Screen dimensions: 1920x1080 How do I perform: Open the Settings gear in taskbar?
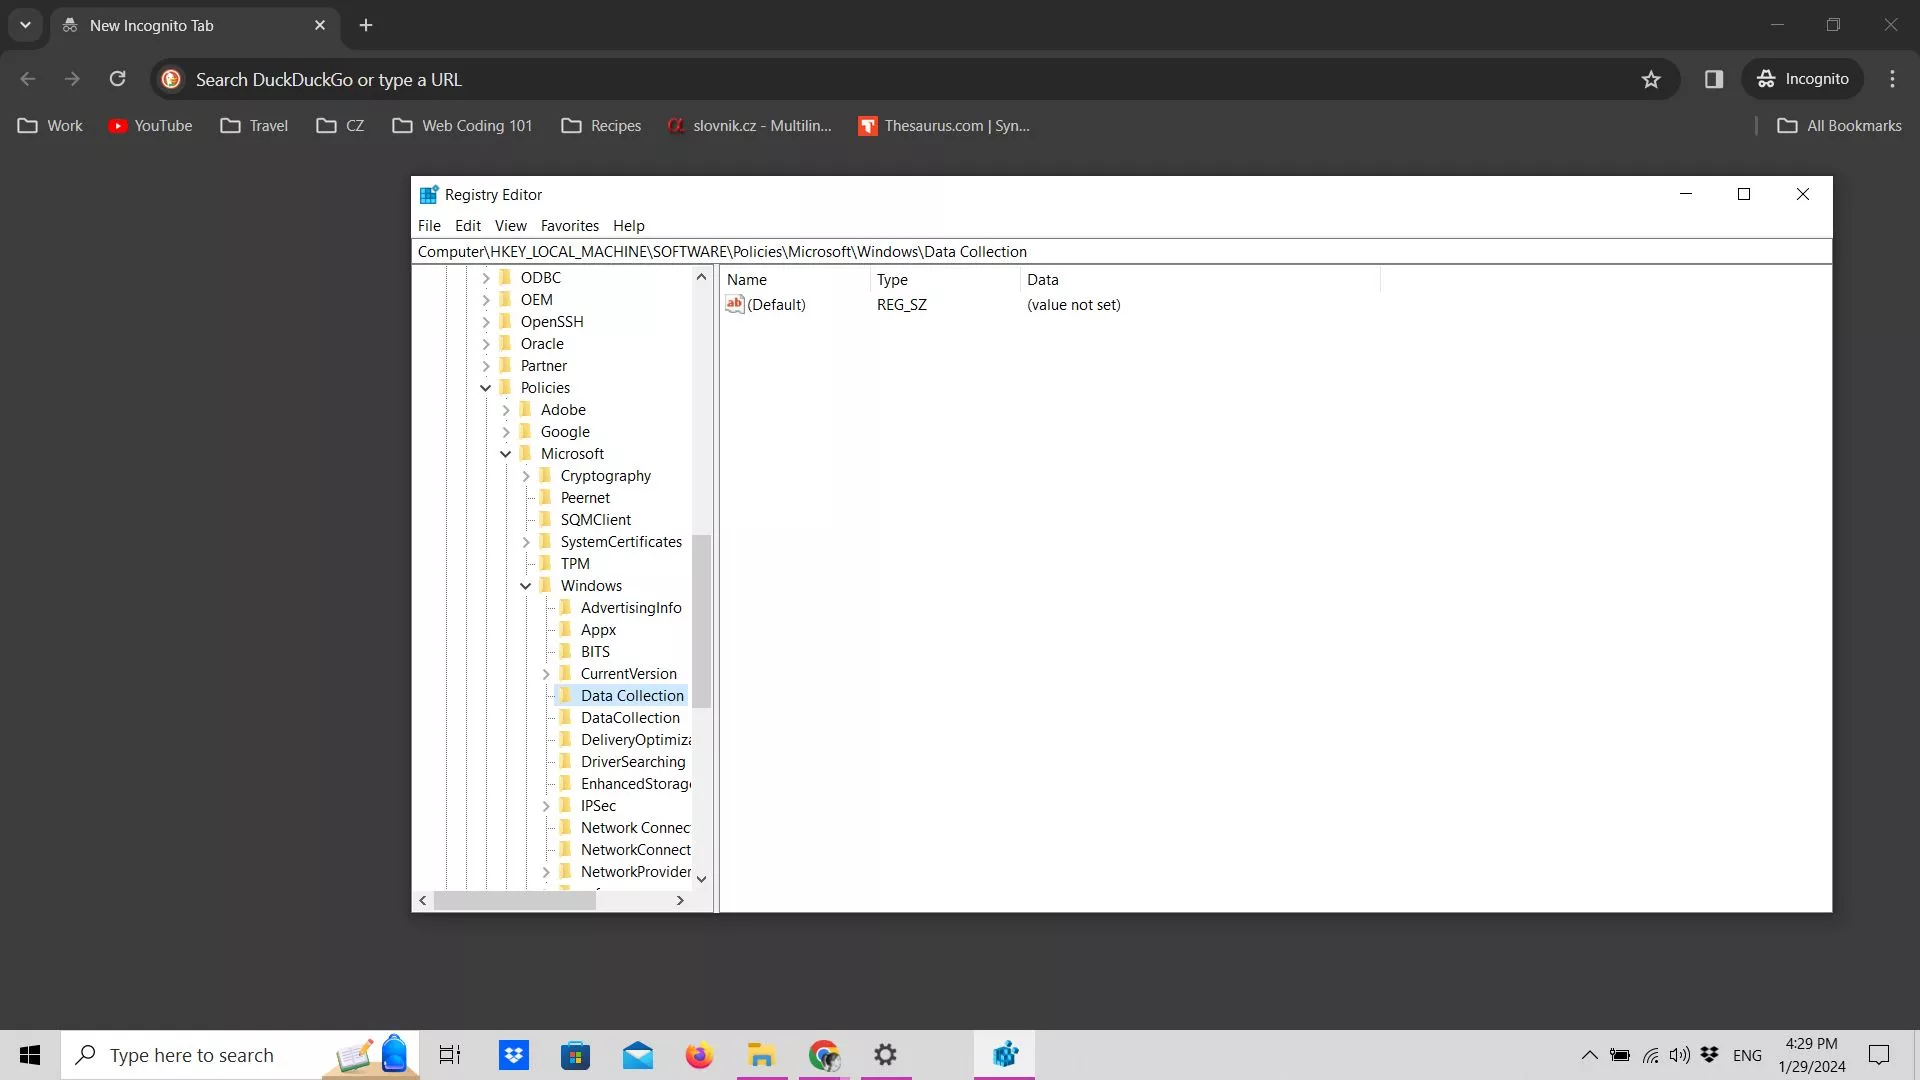886,1055
